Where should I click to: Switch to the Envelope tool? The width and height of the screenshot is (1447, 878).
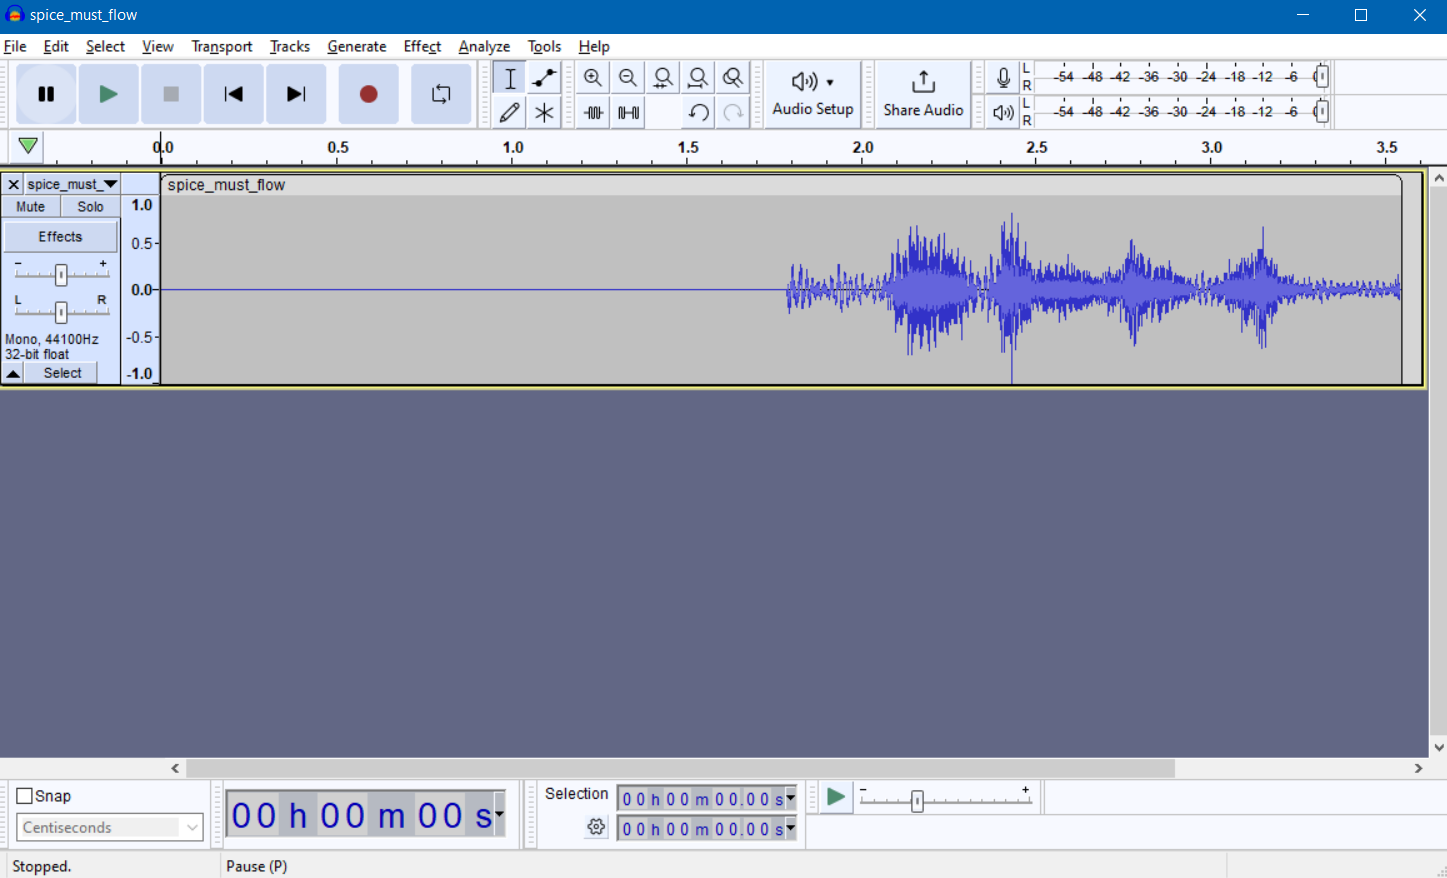544,77
